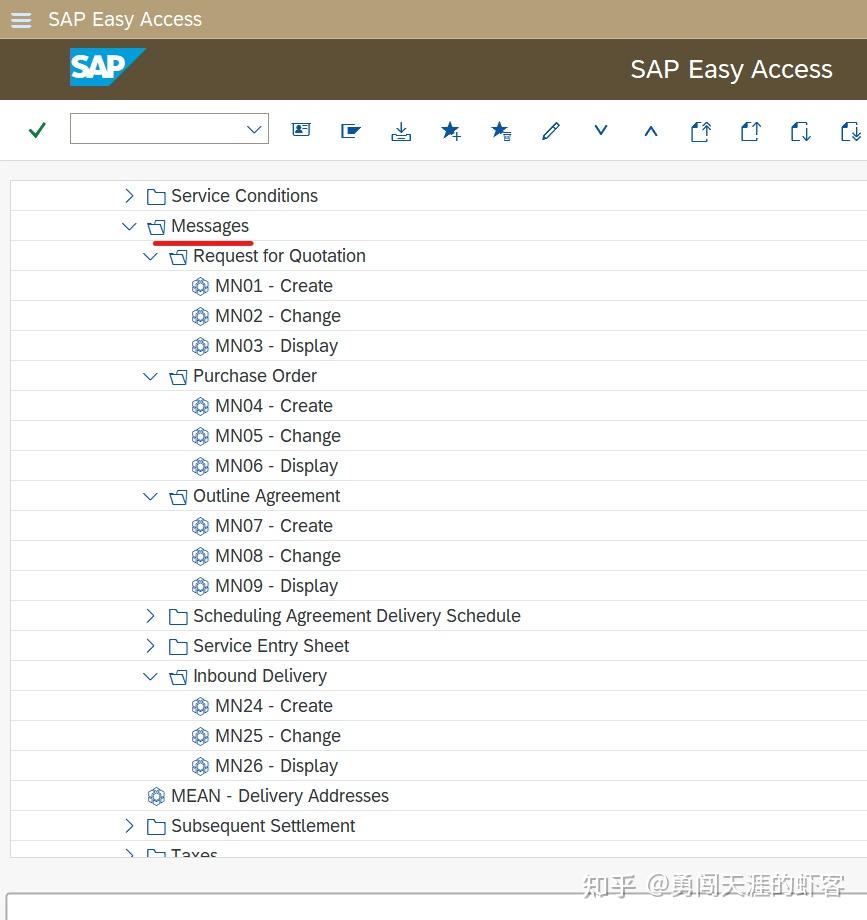The width and height of the screenshot is (867, 920).
Task: Click the green Continue checkmark icon
Action: (36, 130)
